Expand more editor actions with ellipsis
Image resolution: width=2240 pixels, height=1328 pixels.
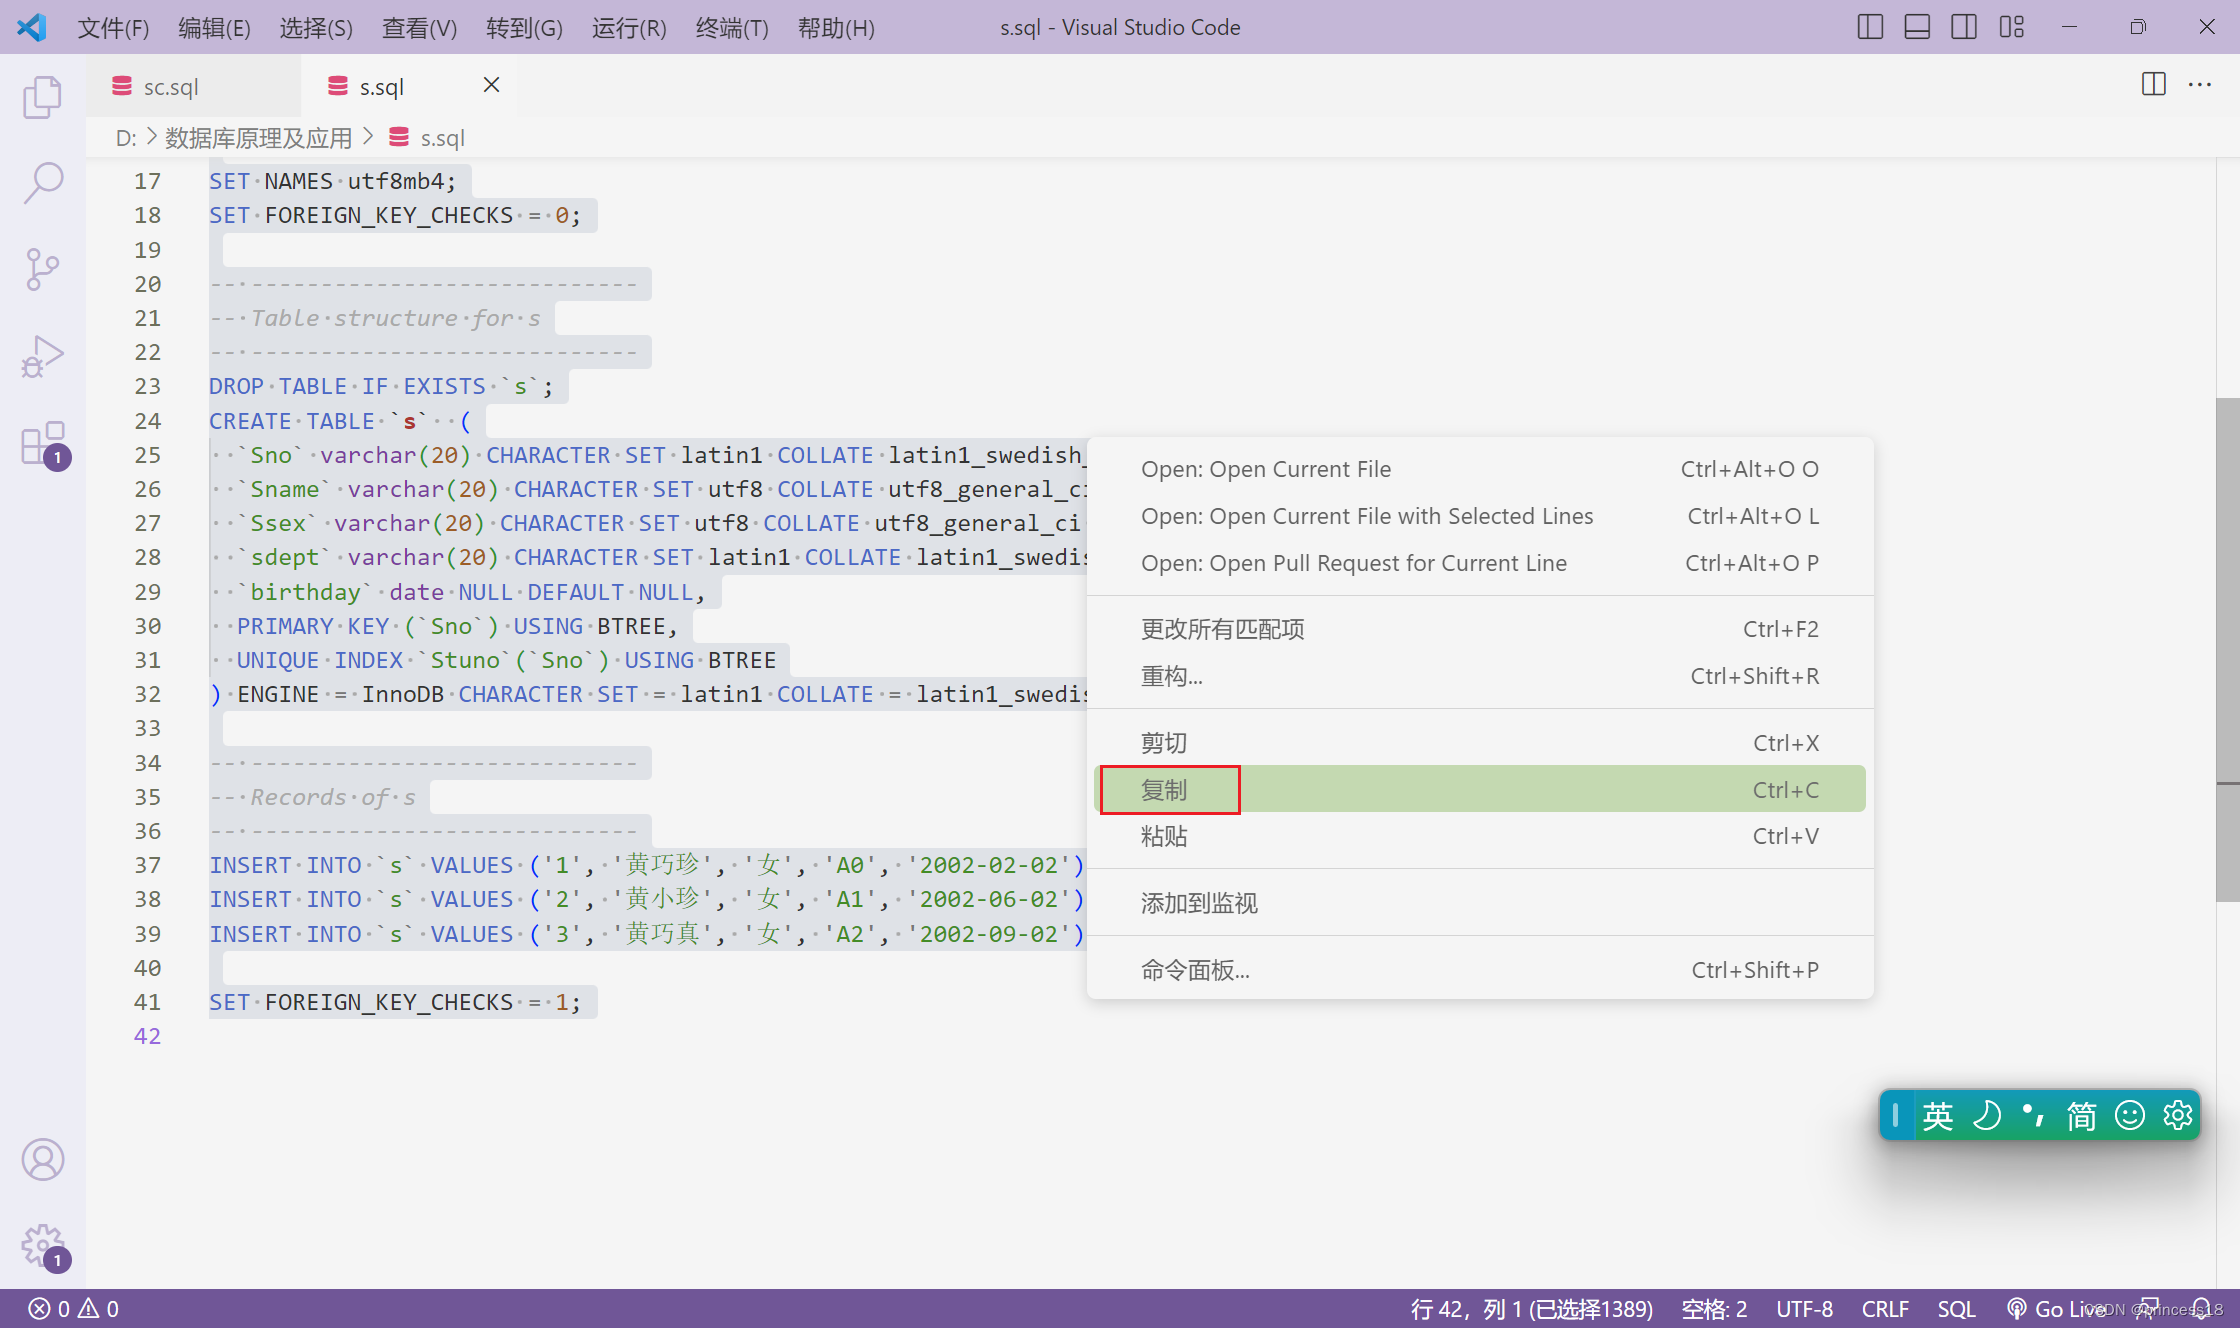click(2200, 84)
